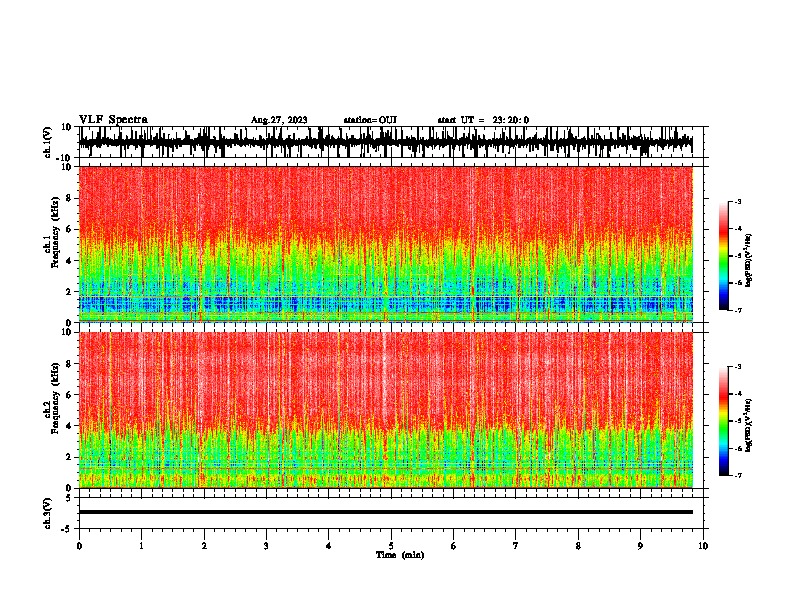
Task: Click the "-3" label on ch.1 color scale
Action: point(737,201)
